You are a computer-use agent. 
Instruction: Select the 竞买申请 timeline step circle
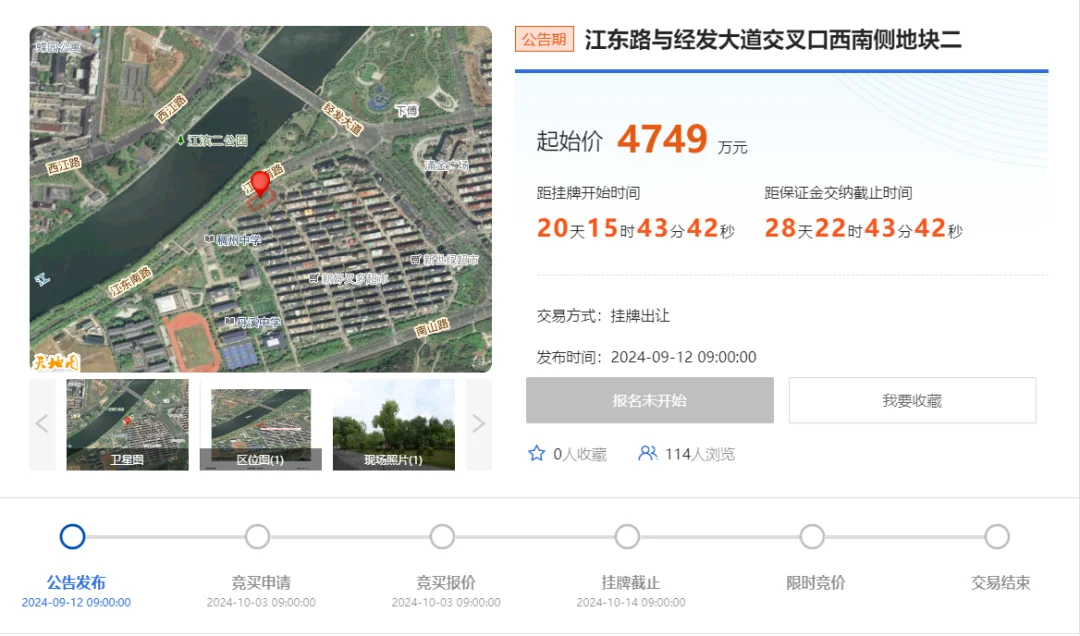tap(257, 537)
